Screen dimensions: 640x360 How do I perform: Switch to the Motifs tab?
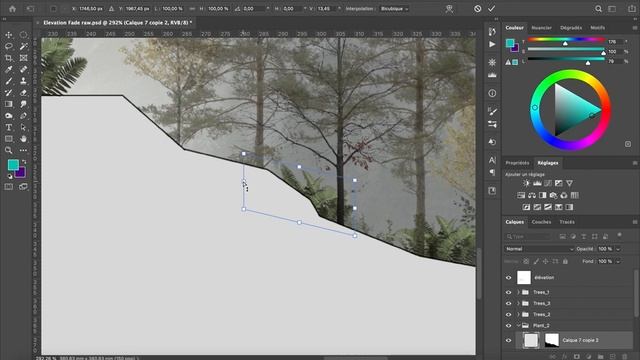[598, 28]
